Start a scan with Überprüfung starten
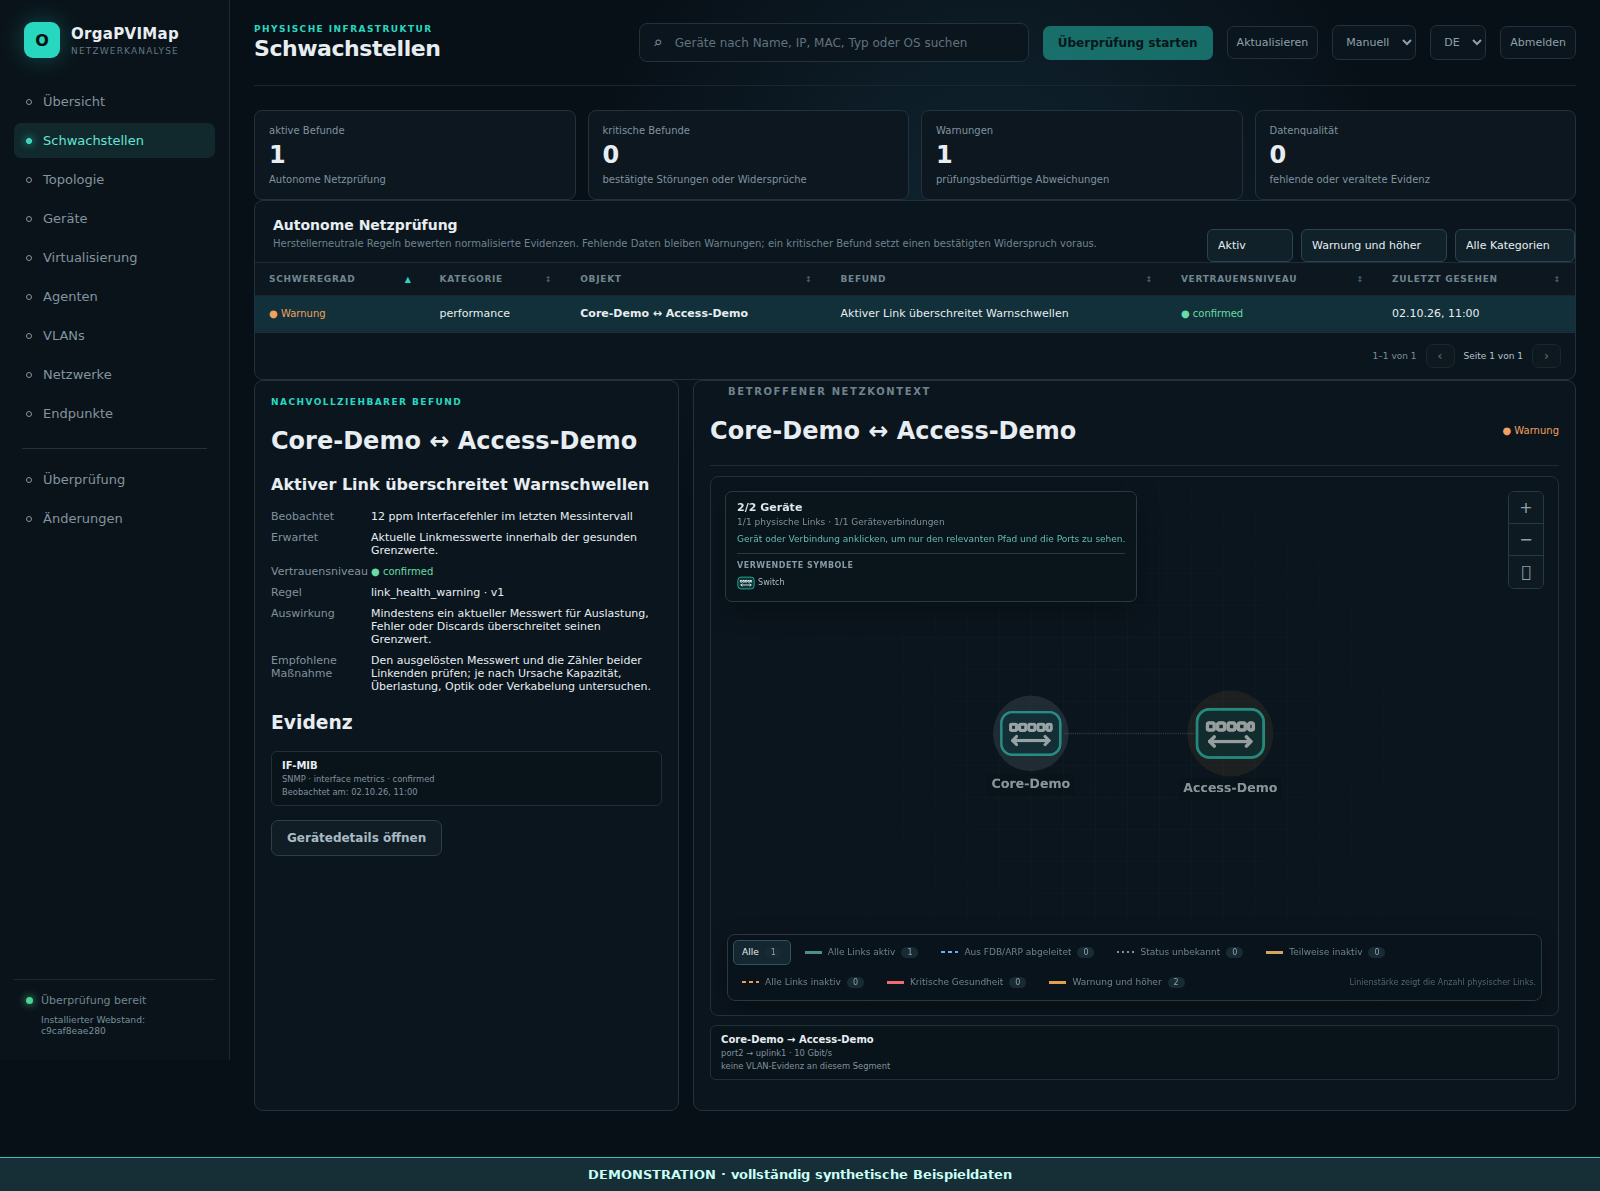 pyautogui.click(x=1128, y=42)
